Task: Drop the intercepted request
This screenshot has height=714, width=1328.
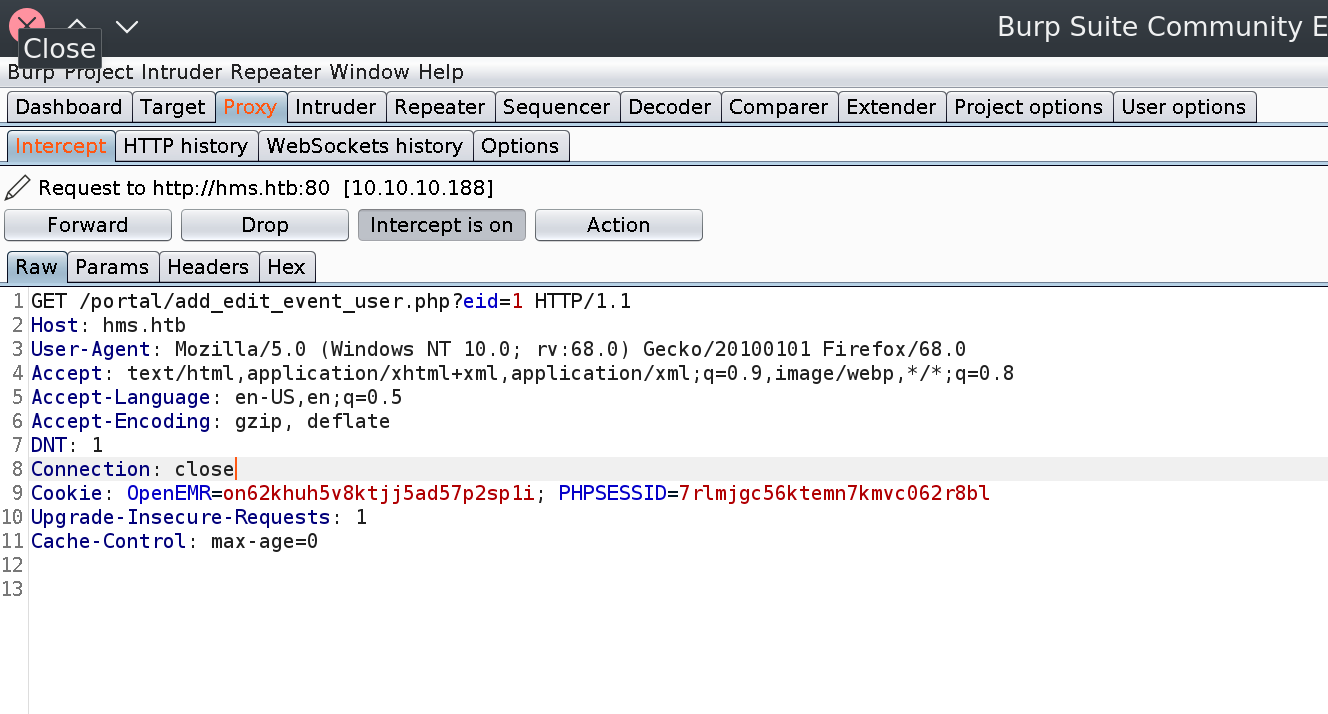Action: [x=264, y=225]
